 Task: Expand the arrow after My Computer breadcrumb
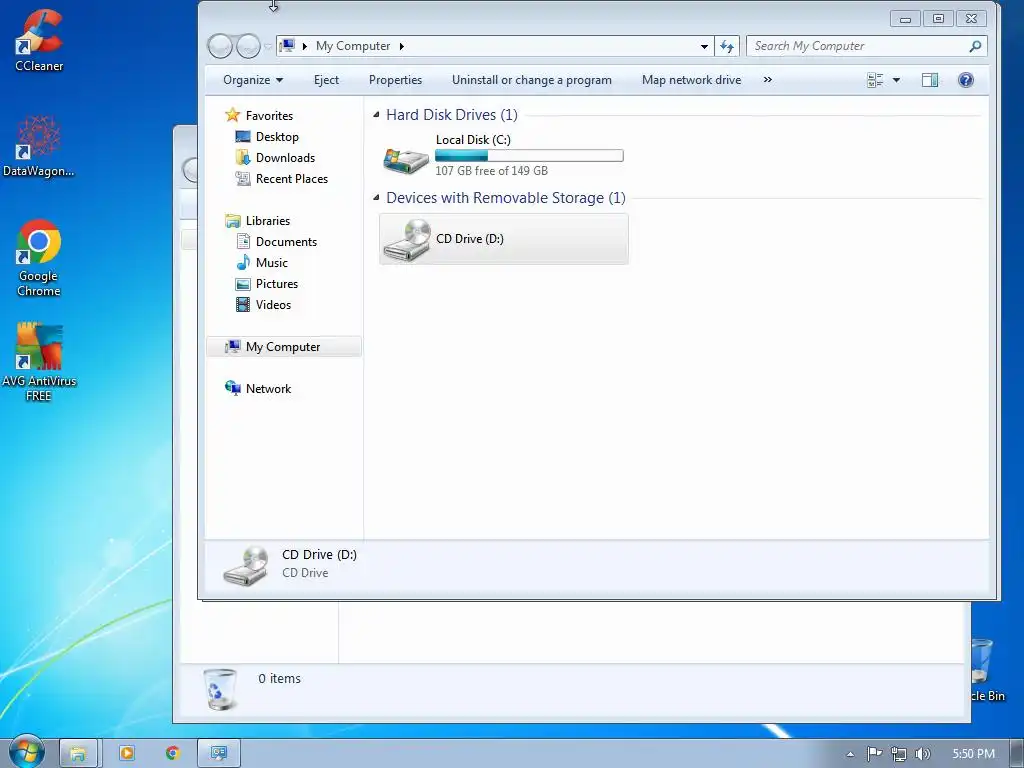402,46
